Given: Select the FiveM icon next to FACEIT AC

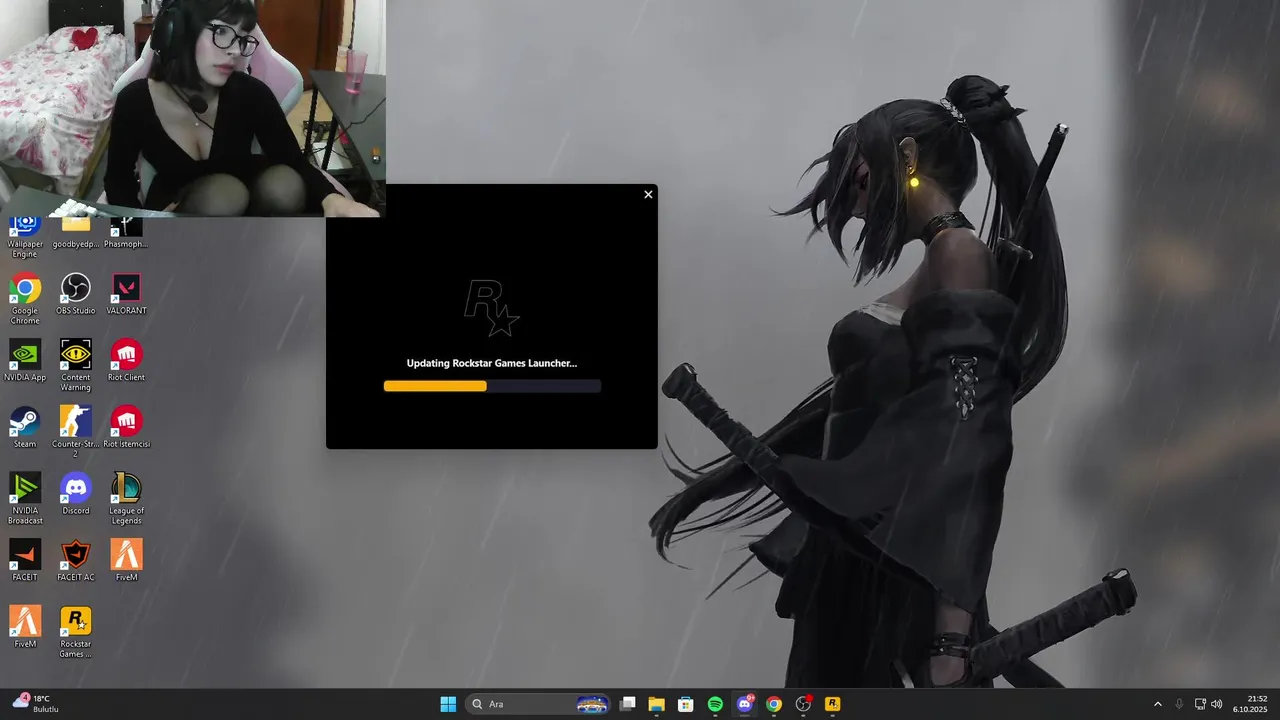Looking at the screenshot, I should tap(126, 561).
